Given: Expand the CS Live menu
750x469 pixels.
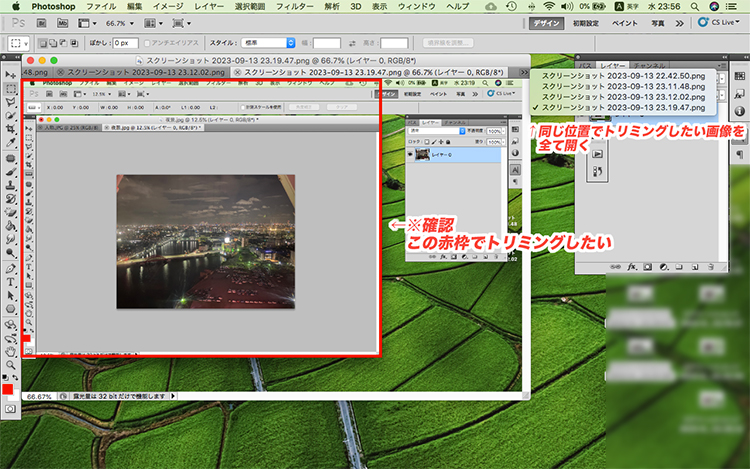Looking at the screenshot, I should [x=718, y=22].
